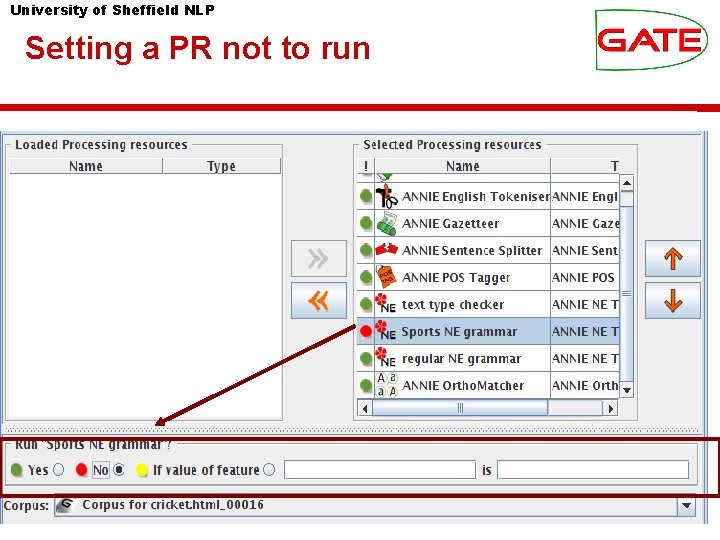Click green status dot of ANNIE Gazetteer
The height and width of the screenshot is (540, 720).
(x=366, y=223)
